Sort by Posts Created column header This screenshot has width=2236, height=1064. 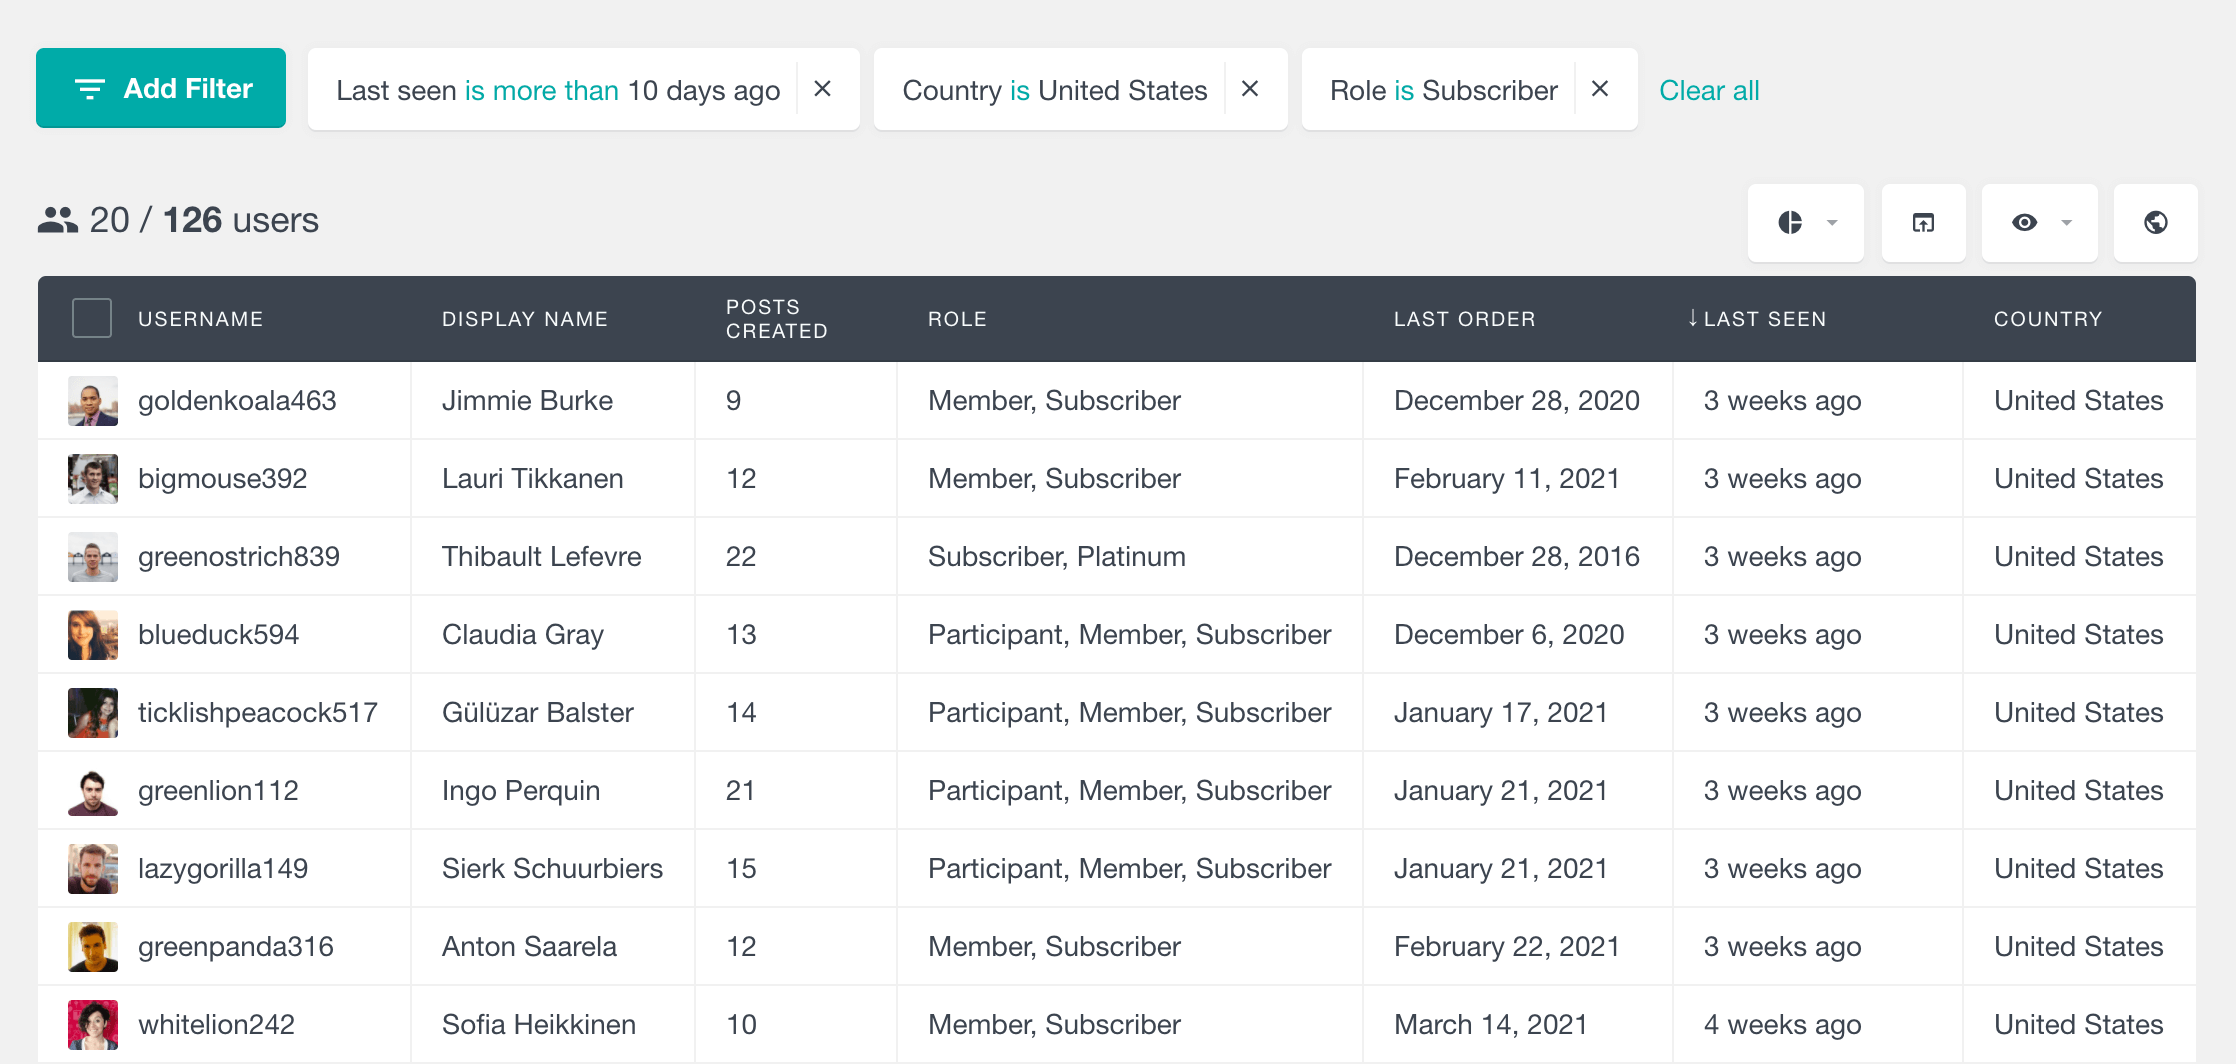(777, 319)
